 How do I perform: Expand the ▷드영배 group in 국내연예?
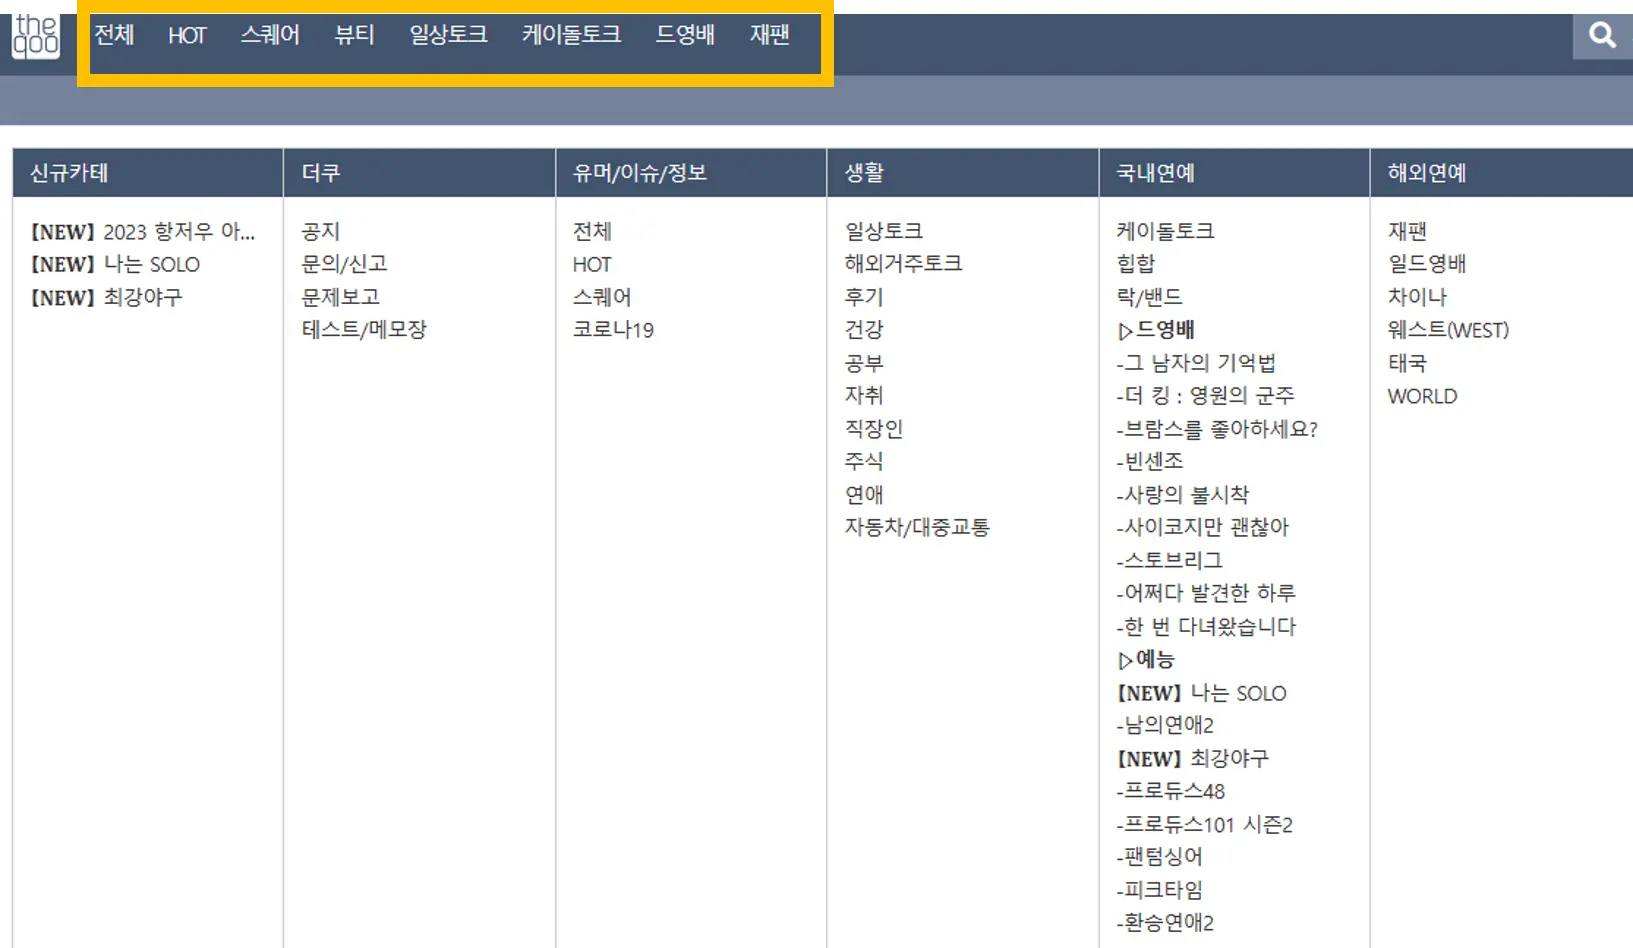[1156, 330]
